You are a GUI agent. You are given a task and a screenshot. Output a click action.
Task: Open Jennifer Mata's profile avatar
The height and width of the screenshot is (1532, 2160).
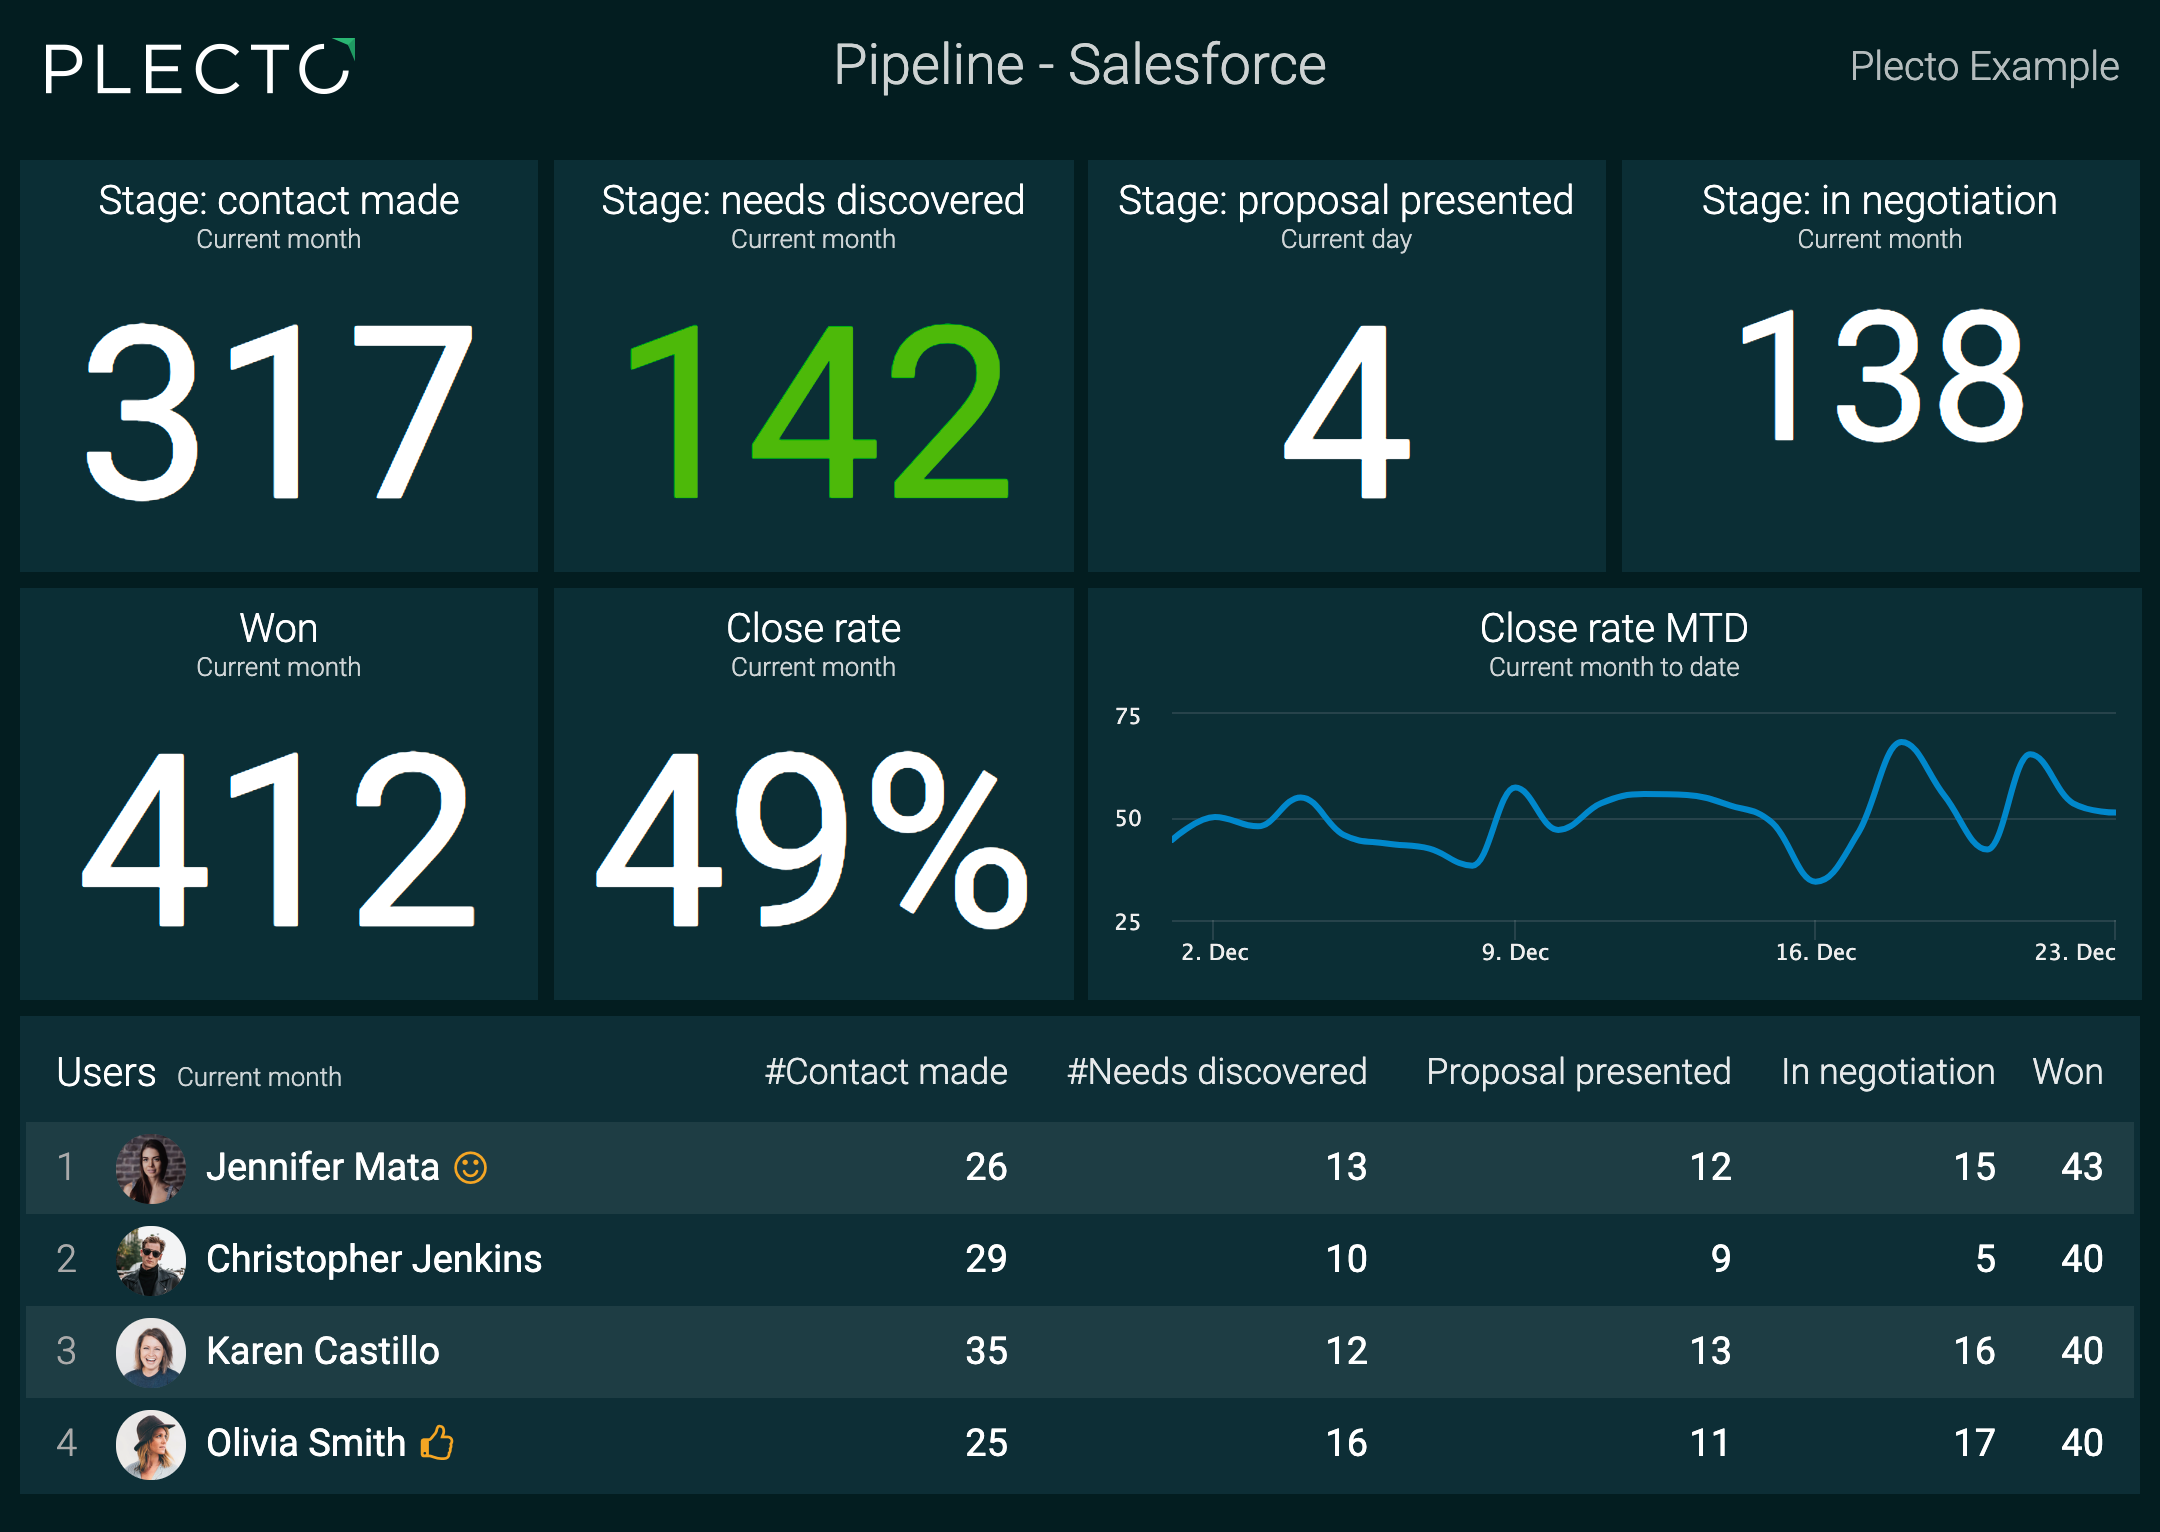coord(151,1168)
